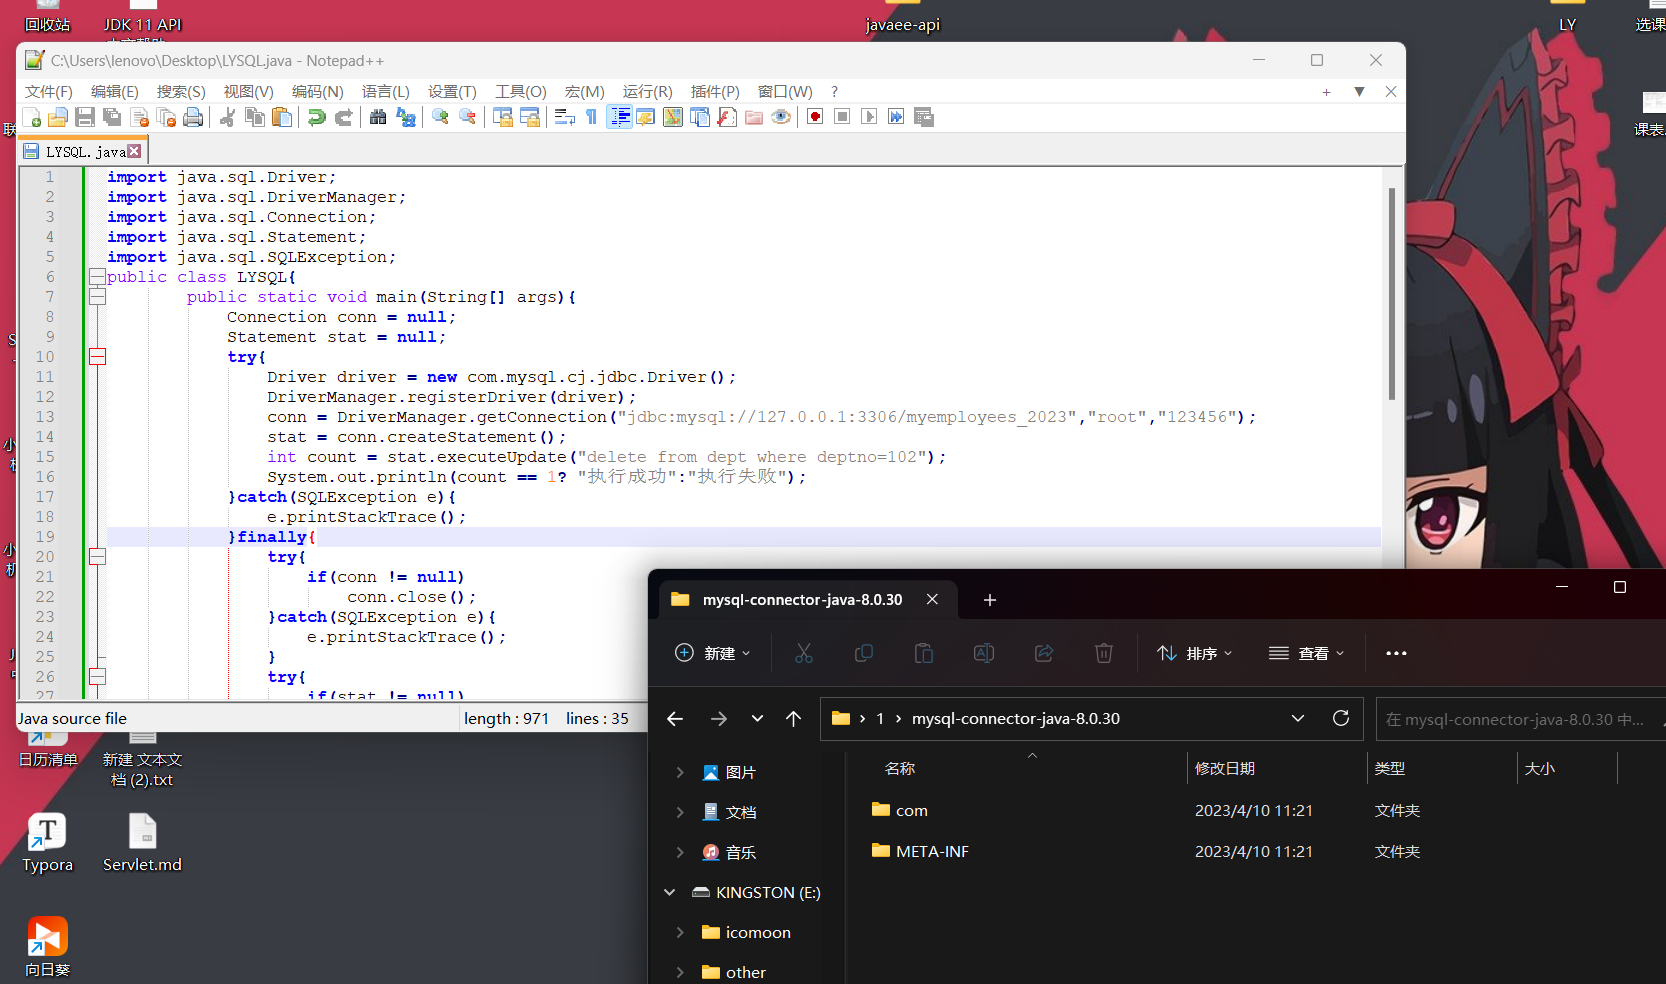Save the current file with the Save icon
This screenshot has width=1666, height=984.
tap(85, 117)
